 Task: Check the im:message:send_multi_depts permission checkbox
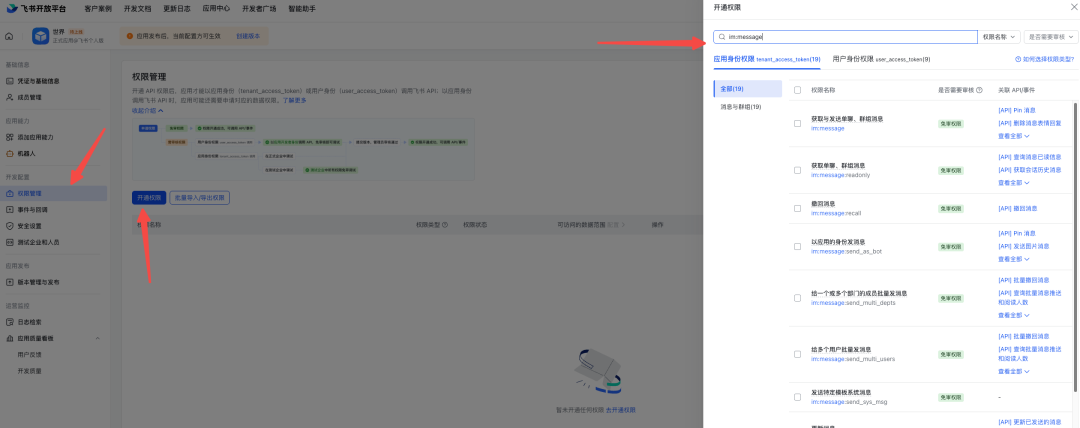coord(798,298)
